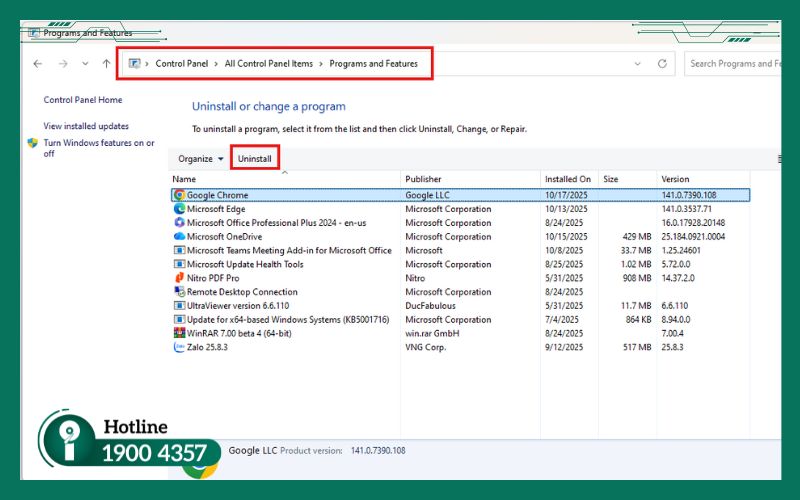Expand the address bar history dropdown
Viewport: 800px width, 500px height.
point(638,63)
